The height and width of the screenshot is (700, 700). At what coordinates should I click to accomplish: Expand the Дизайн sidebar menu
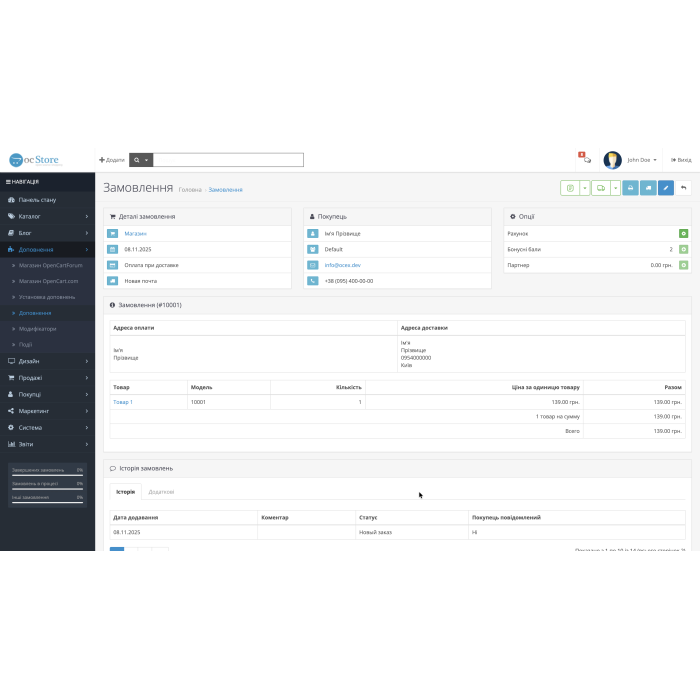pos(47,361)
